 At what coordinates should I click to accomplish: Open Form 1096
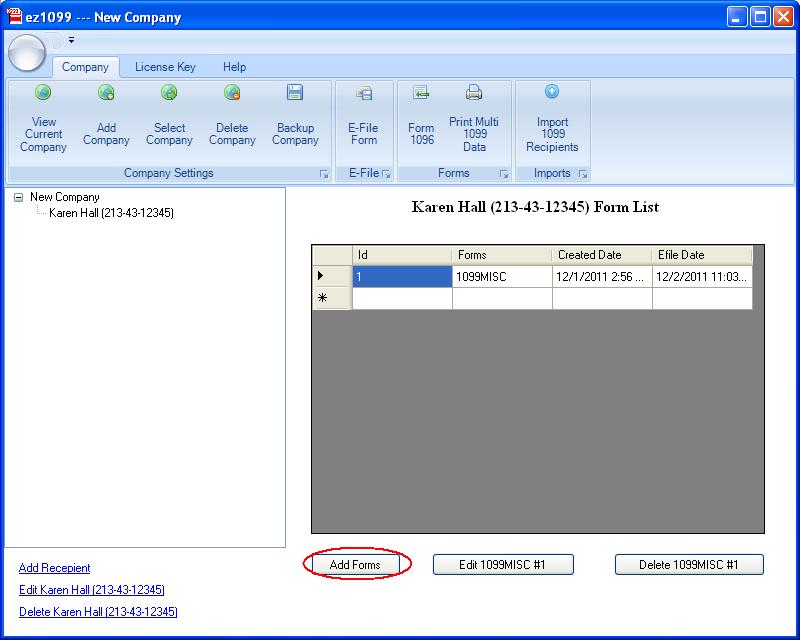tap(421, 120)
